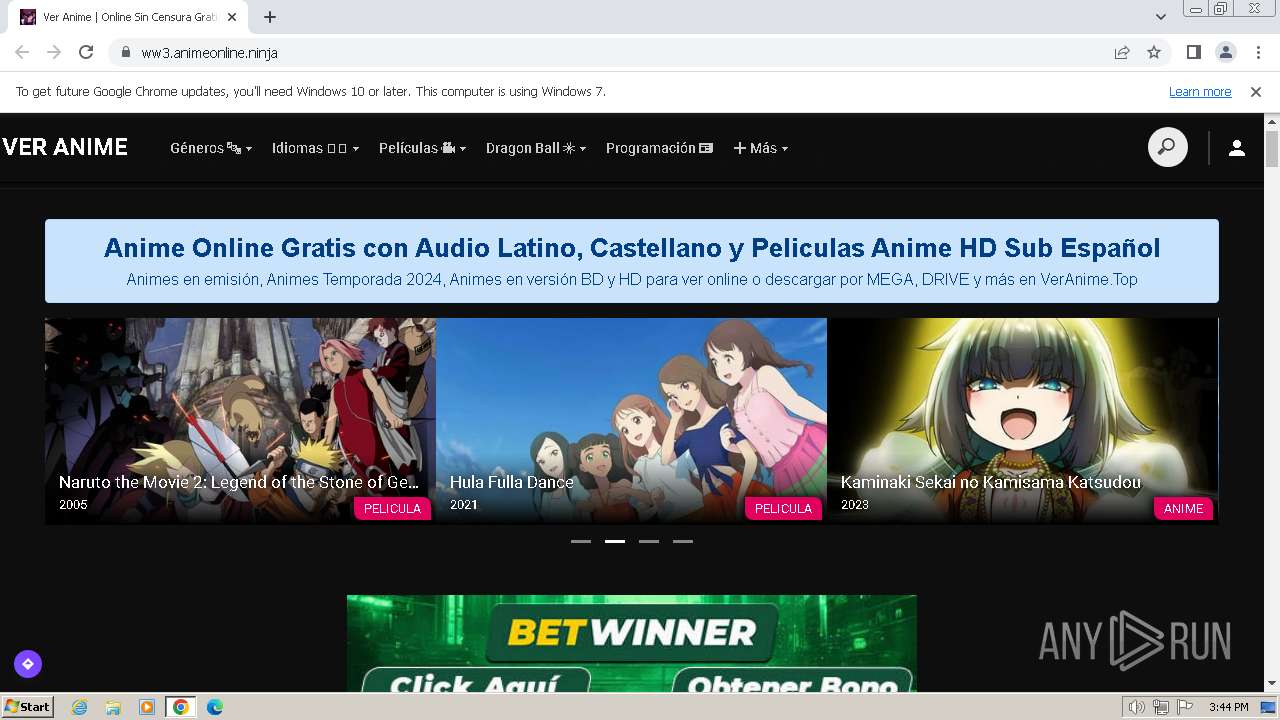Viewport: 1280px width, 720px height.
Task: Click the Anime Online Gratis heading text
Action: [631, 247]
